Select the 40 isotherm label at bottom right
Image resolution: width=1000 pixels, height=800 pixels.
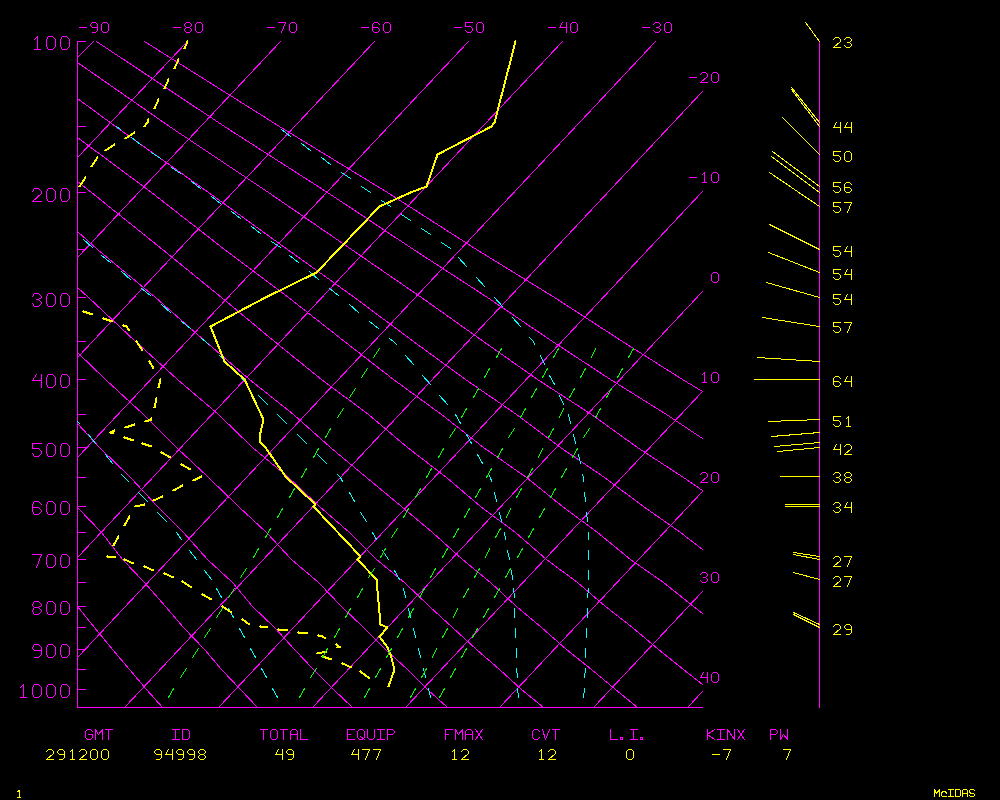point(709,678)
